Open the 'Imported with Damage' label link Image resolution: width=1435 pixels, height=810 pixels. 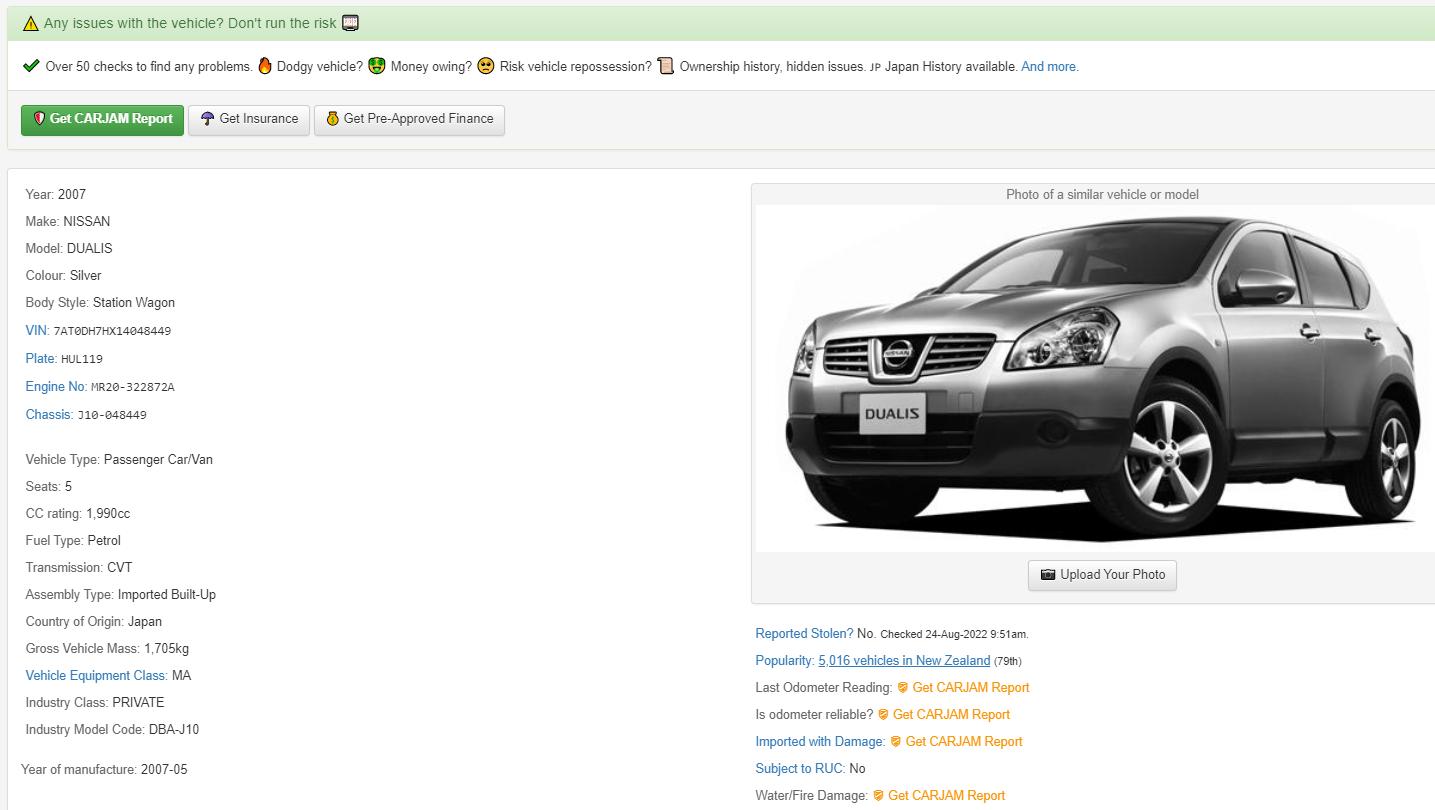pos(820,742)
